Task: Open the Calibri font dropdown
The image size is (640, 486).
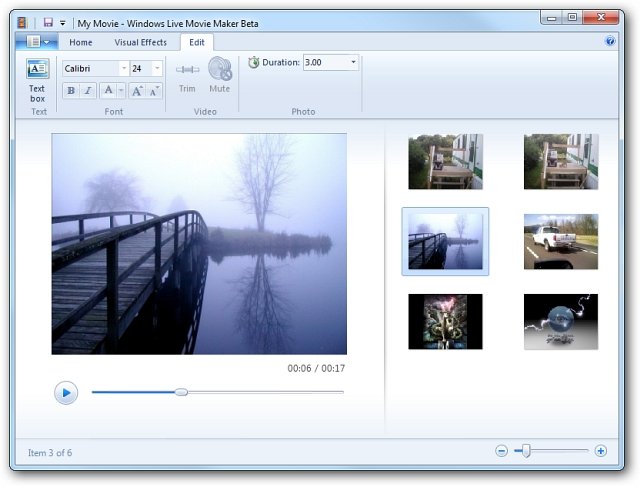Action: [124, 68]
